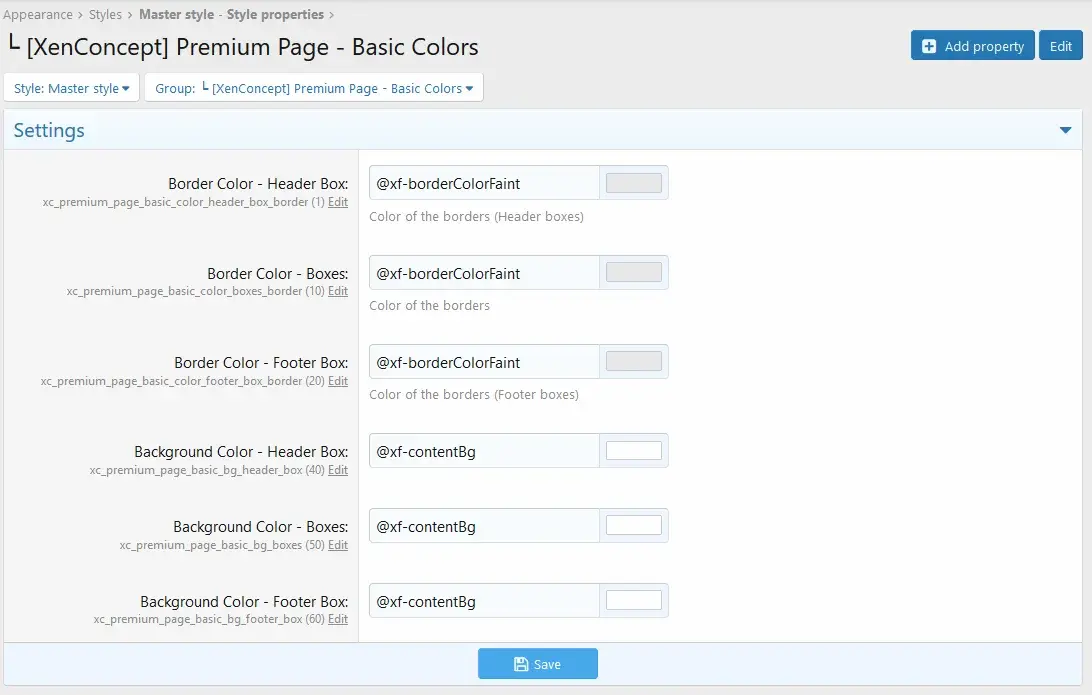Focus the Border Color - Boxes text field
Image resolution: width=1092 pixels, height=695 pixels.
coord(484,273)
